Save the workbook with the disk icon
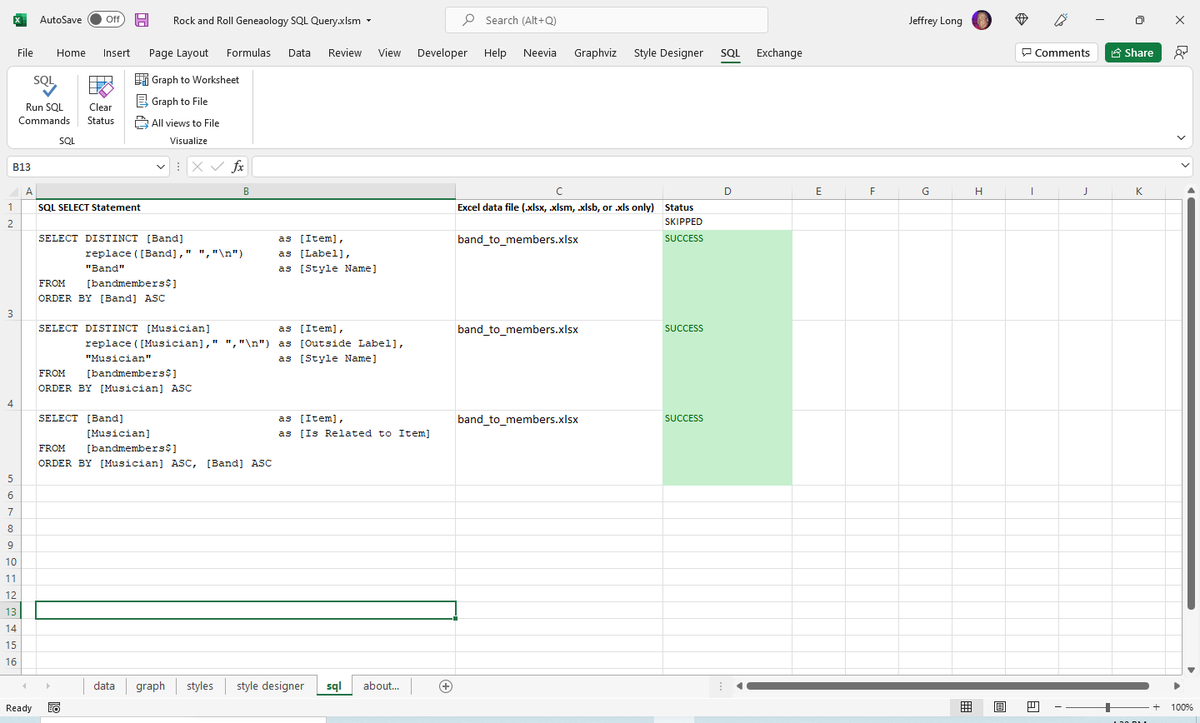1200x723 pixels. click(x=142, y=20)
